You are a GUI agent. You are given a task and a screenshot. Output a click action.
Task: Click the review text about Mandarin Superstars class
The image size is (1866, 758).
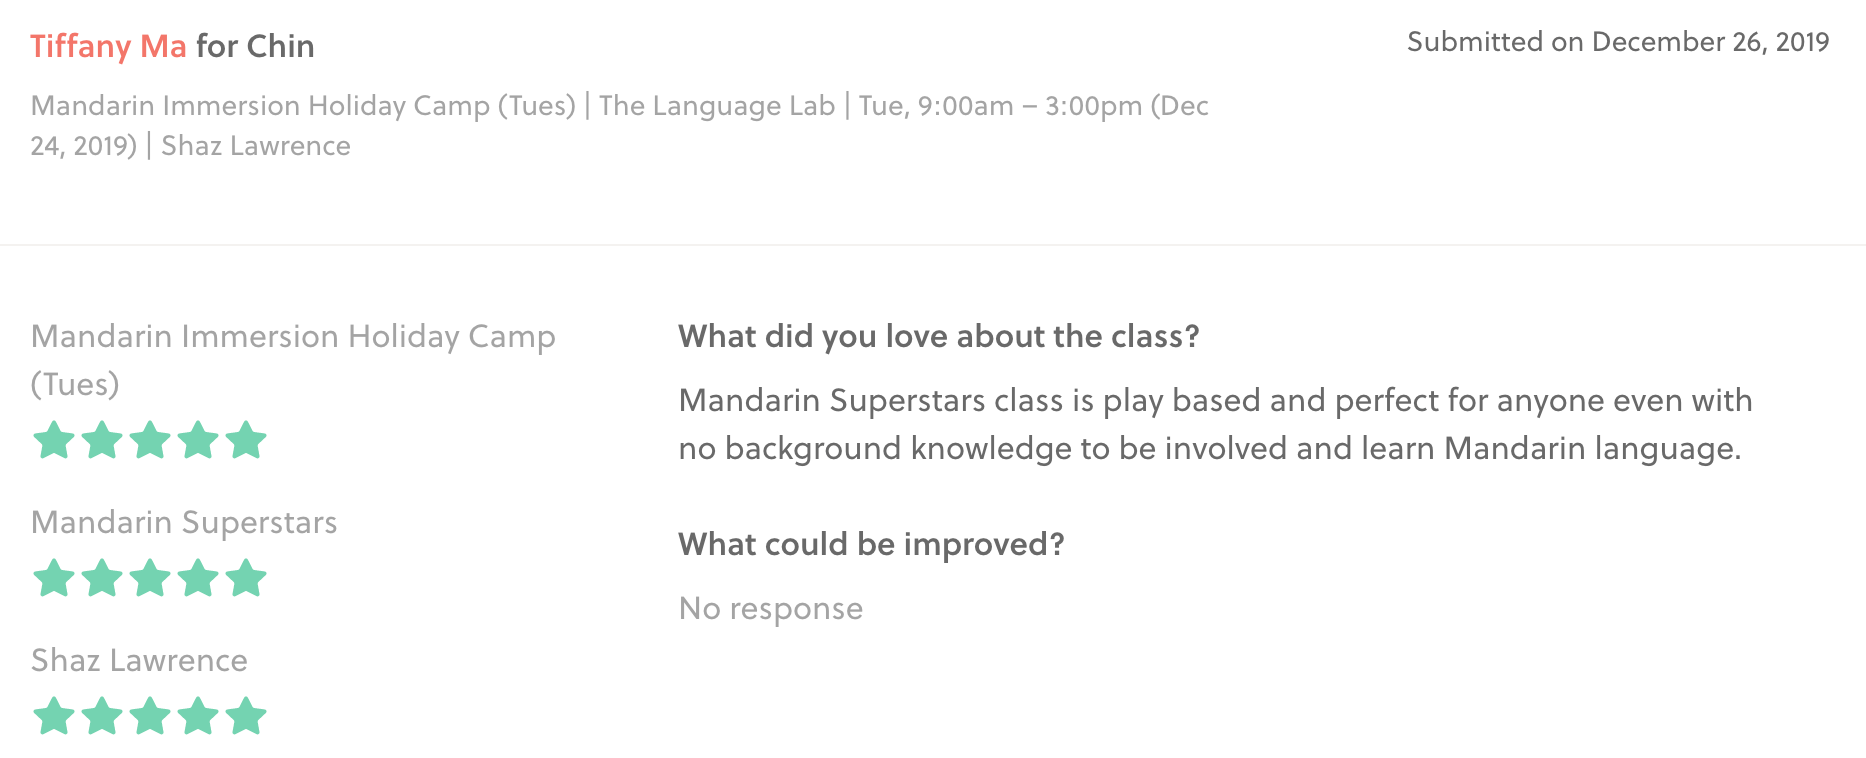click(1215, 424)
